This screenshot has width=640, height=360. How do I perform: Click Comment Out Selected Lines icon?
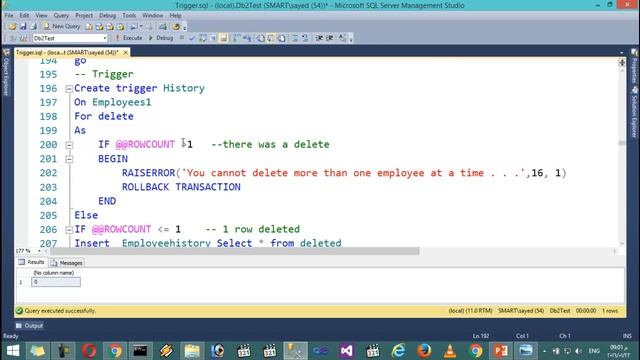click(x=295, y=38)
